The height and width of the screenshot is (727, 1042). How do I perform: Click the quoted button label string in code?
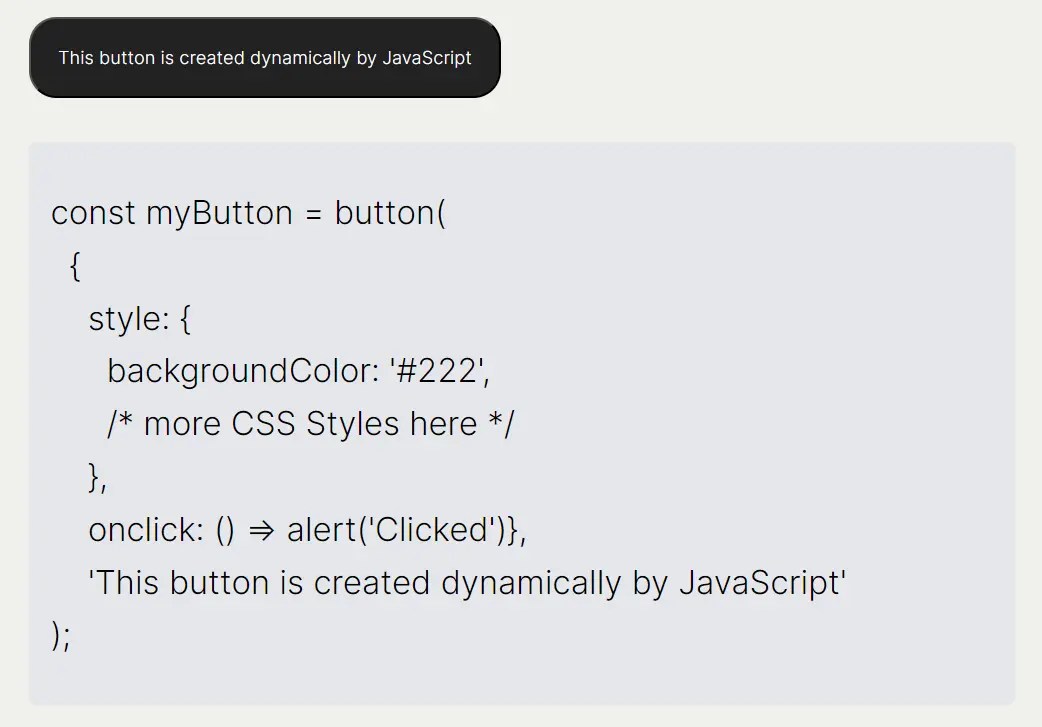click(x=467, y=583)
